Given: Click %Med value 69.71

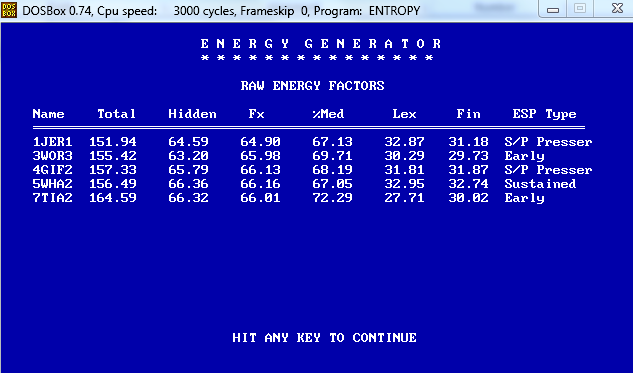Looking at the screenshot, I should [x=332, y=156].
